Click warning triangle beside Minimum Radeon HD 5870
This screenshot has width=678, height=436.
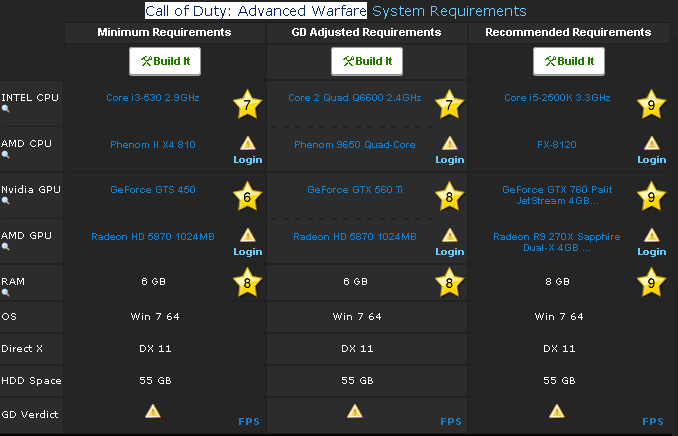coord(248,235)
